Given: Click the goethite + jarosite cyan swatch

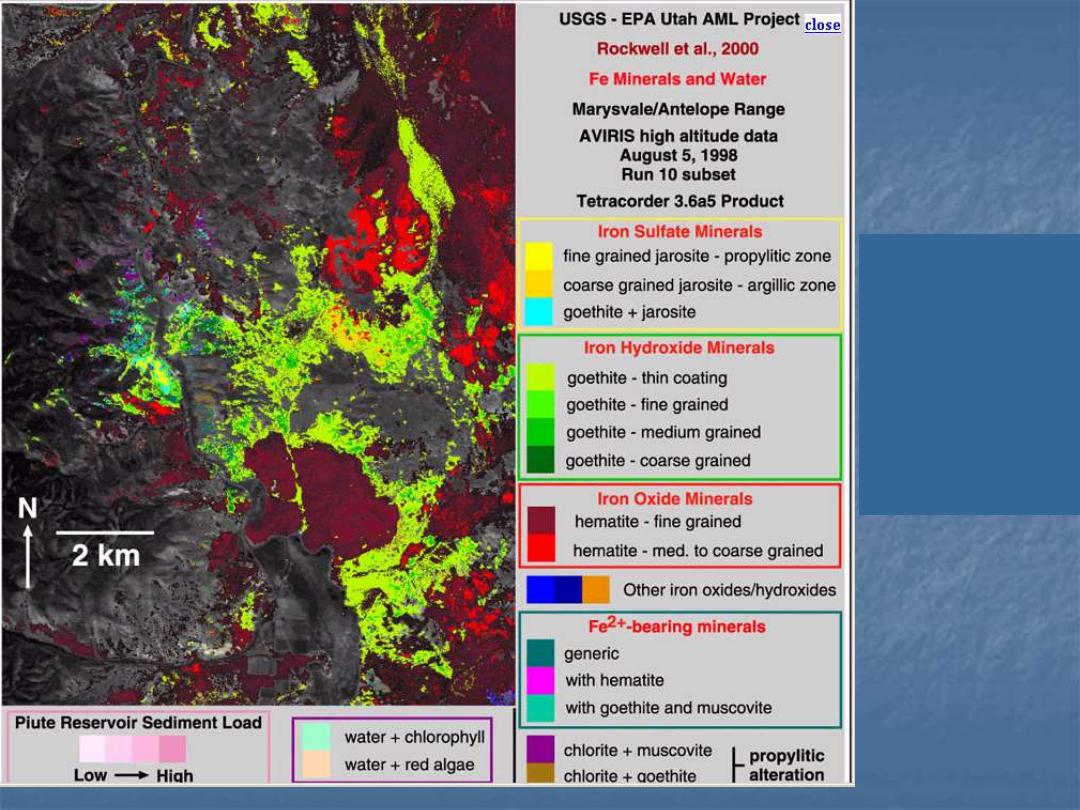Looking at the screenshot, I should [539, 311].
